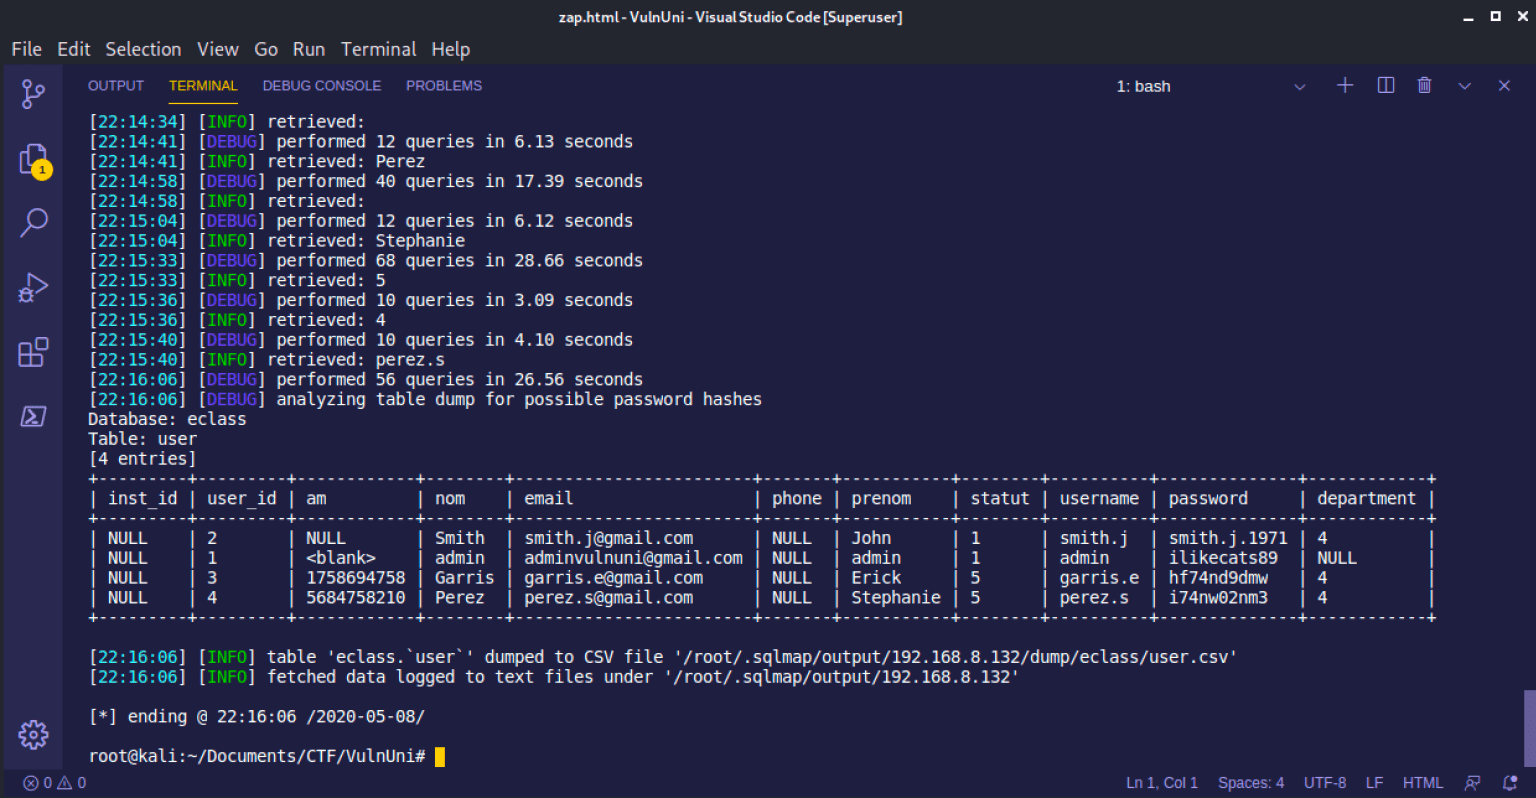Open notifications bell in status bar

coord(1510,783)
